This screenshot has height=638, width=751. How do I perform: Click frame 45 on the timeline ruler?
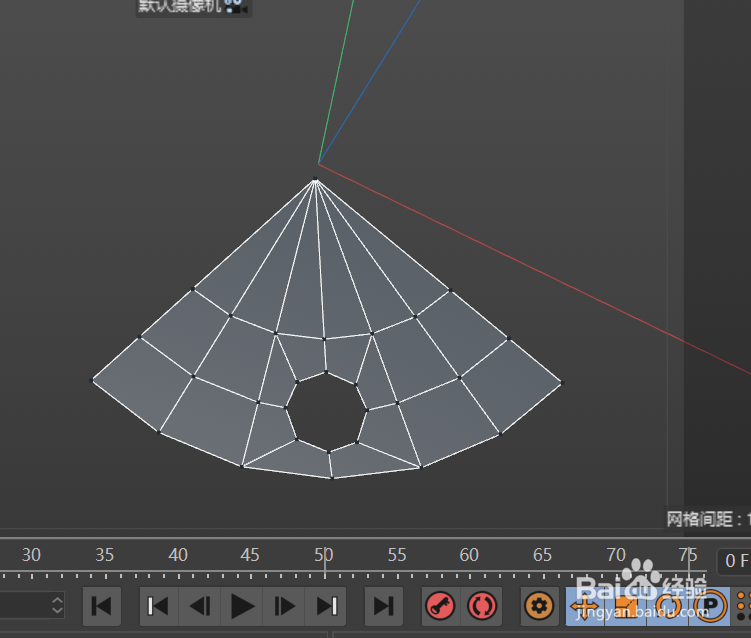pos(250,555)
